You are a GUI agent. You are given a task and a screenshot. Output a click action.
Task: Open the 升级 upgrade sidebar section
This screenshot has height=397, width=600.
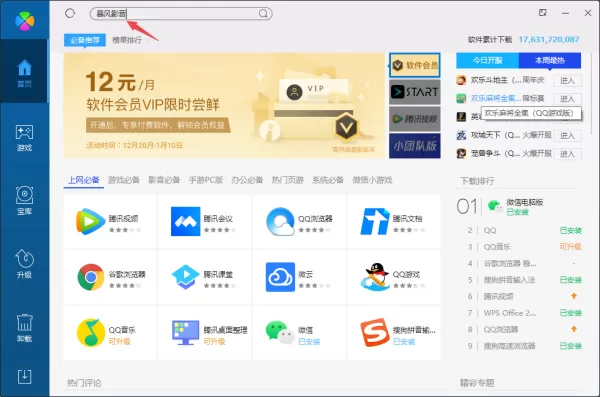pyautogui.click(x=24, y=264)
